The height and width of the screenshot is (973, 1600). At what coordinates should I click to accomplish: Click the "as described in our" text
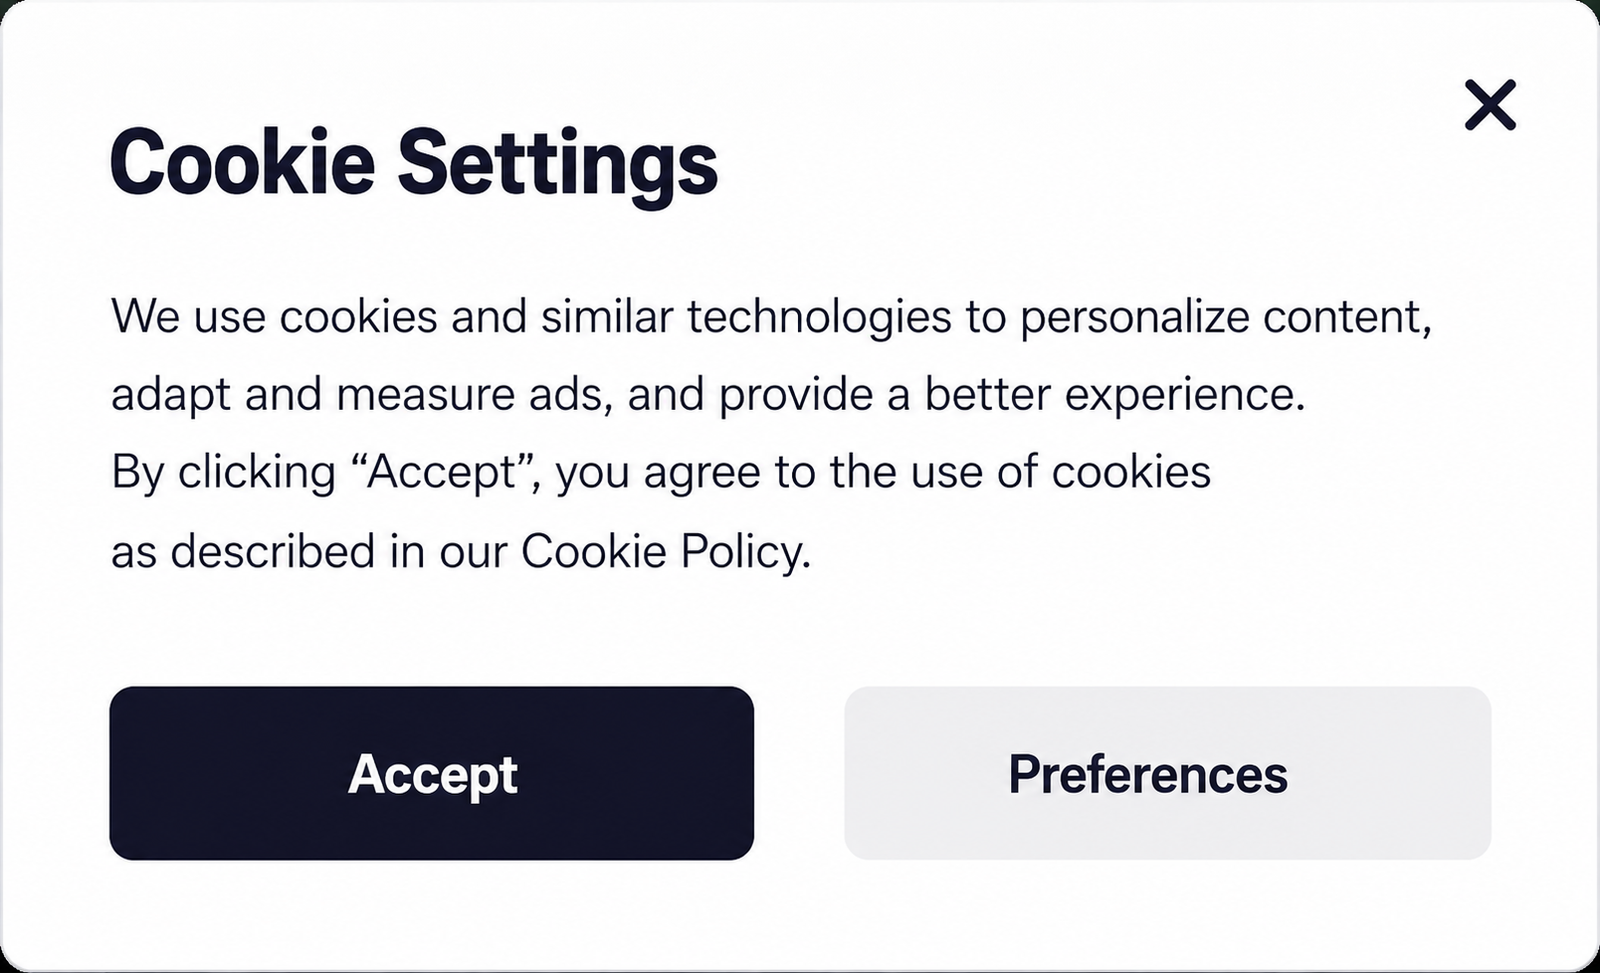[x=309, y=551]
